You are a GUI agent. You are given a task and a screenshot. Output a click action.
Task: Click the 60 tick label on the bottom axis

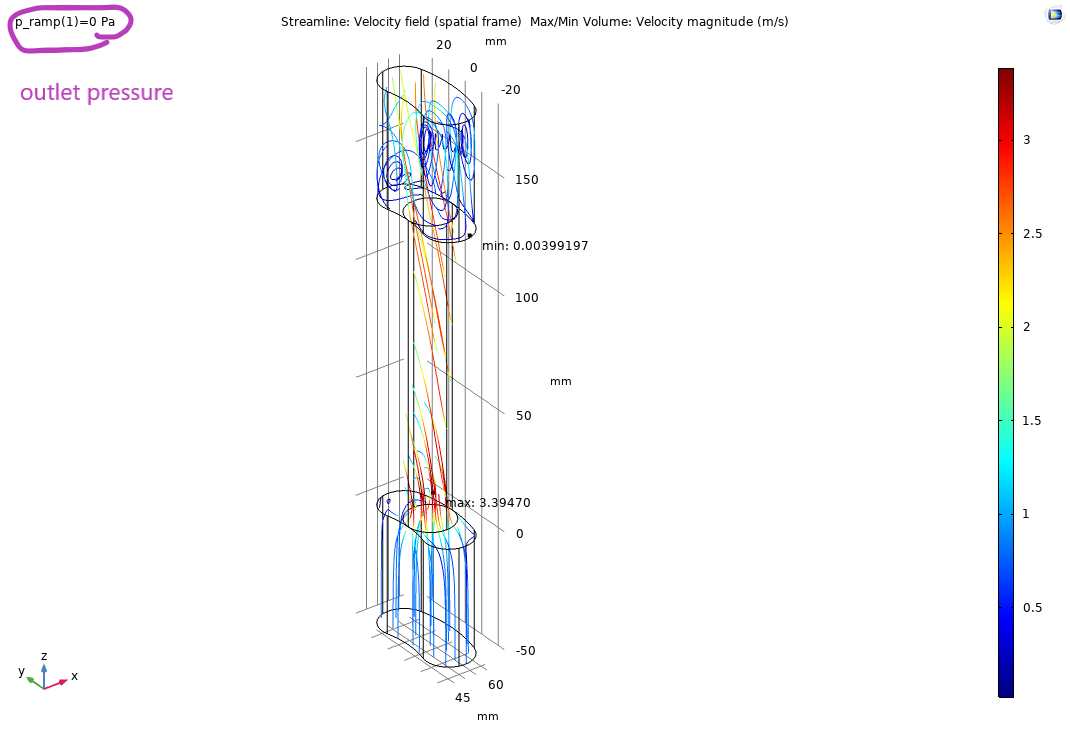(x=496, y=685)
